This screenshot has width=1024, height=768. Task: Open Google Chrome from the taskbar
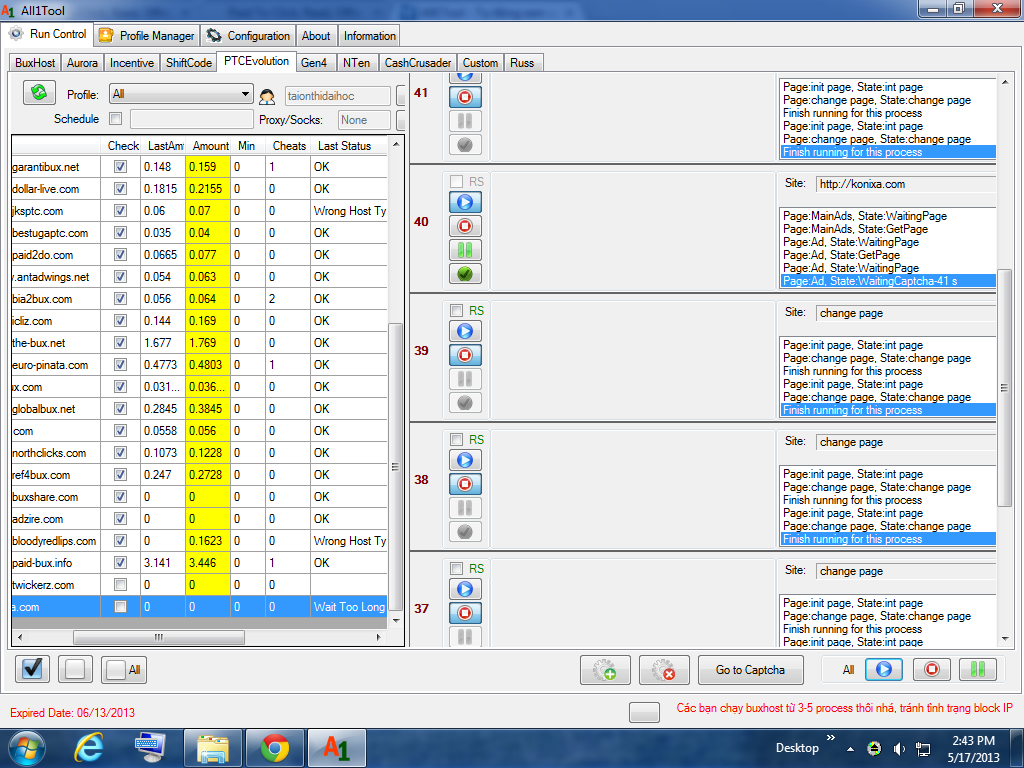(275, 747)
